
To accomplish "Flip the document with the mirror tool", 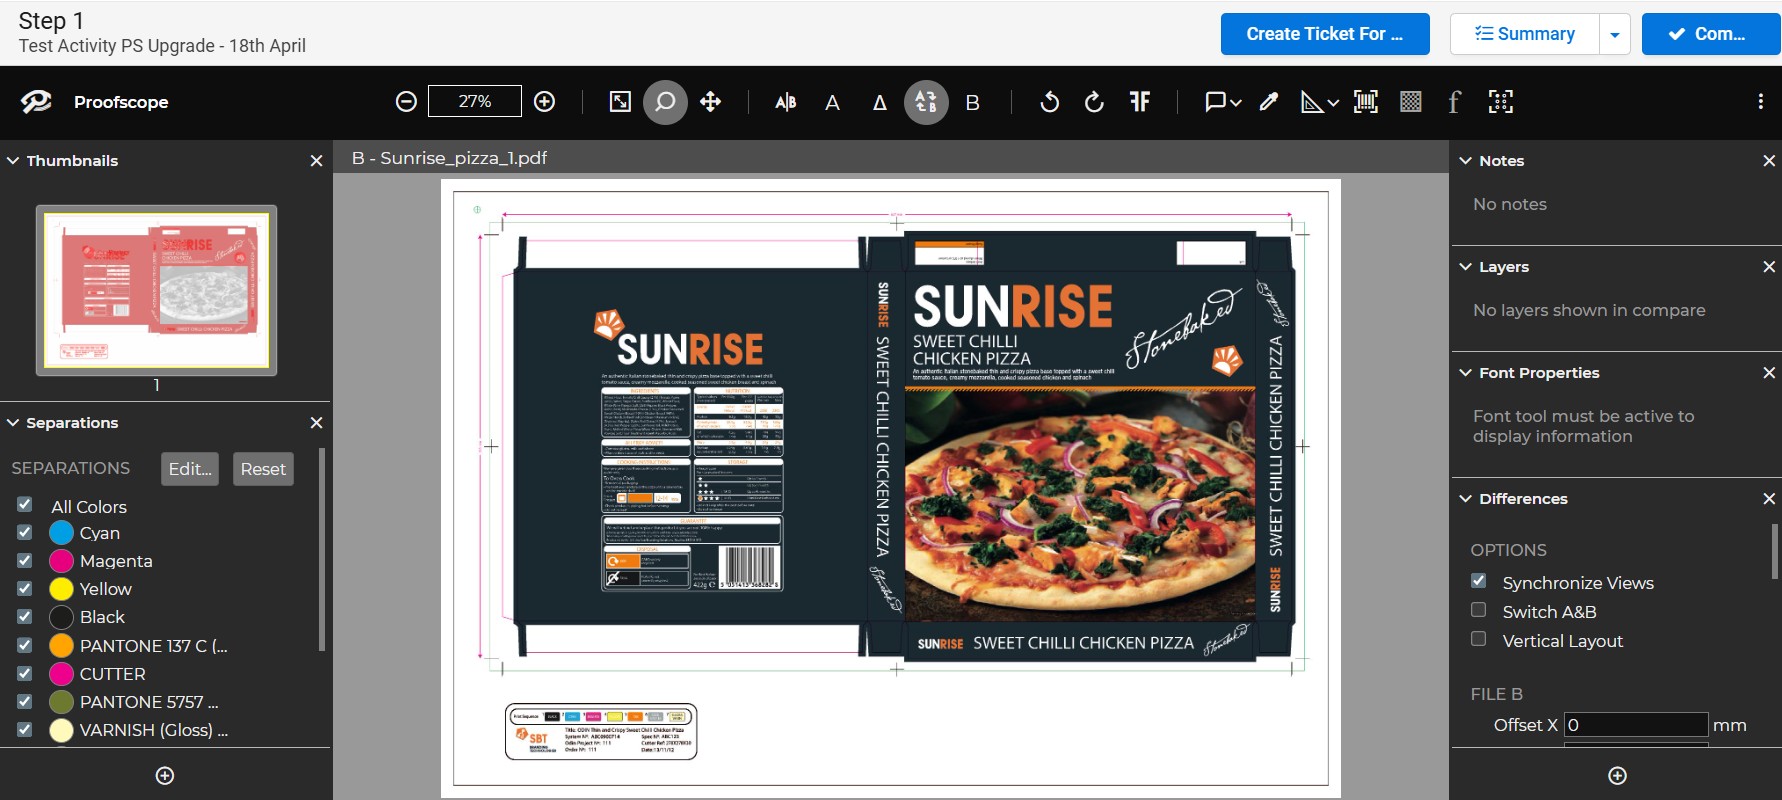I will click(1140, 102).
